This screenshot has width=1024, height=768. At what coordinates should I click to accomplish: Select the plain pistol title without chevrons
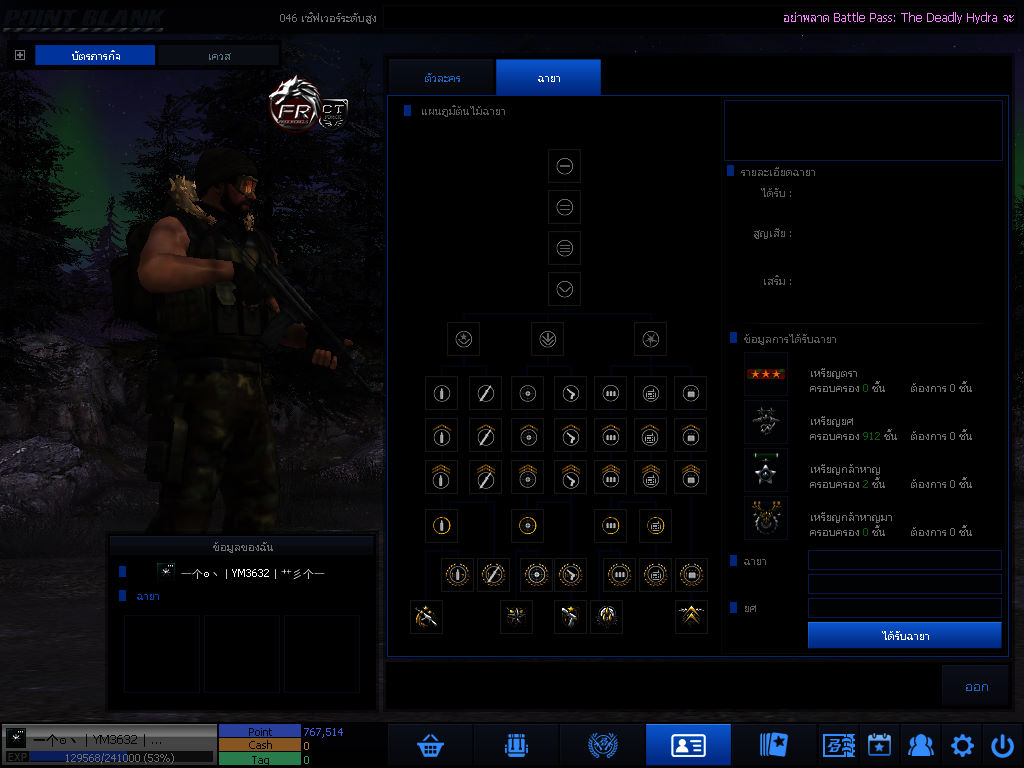(x=571, y=393)
